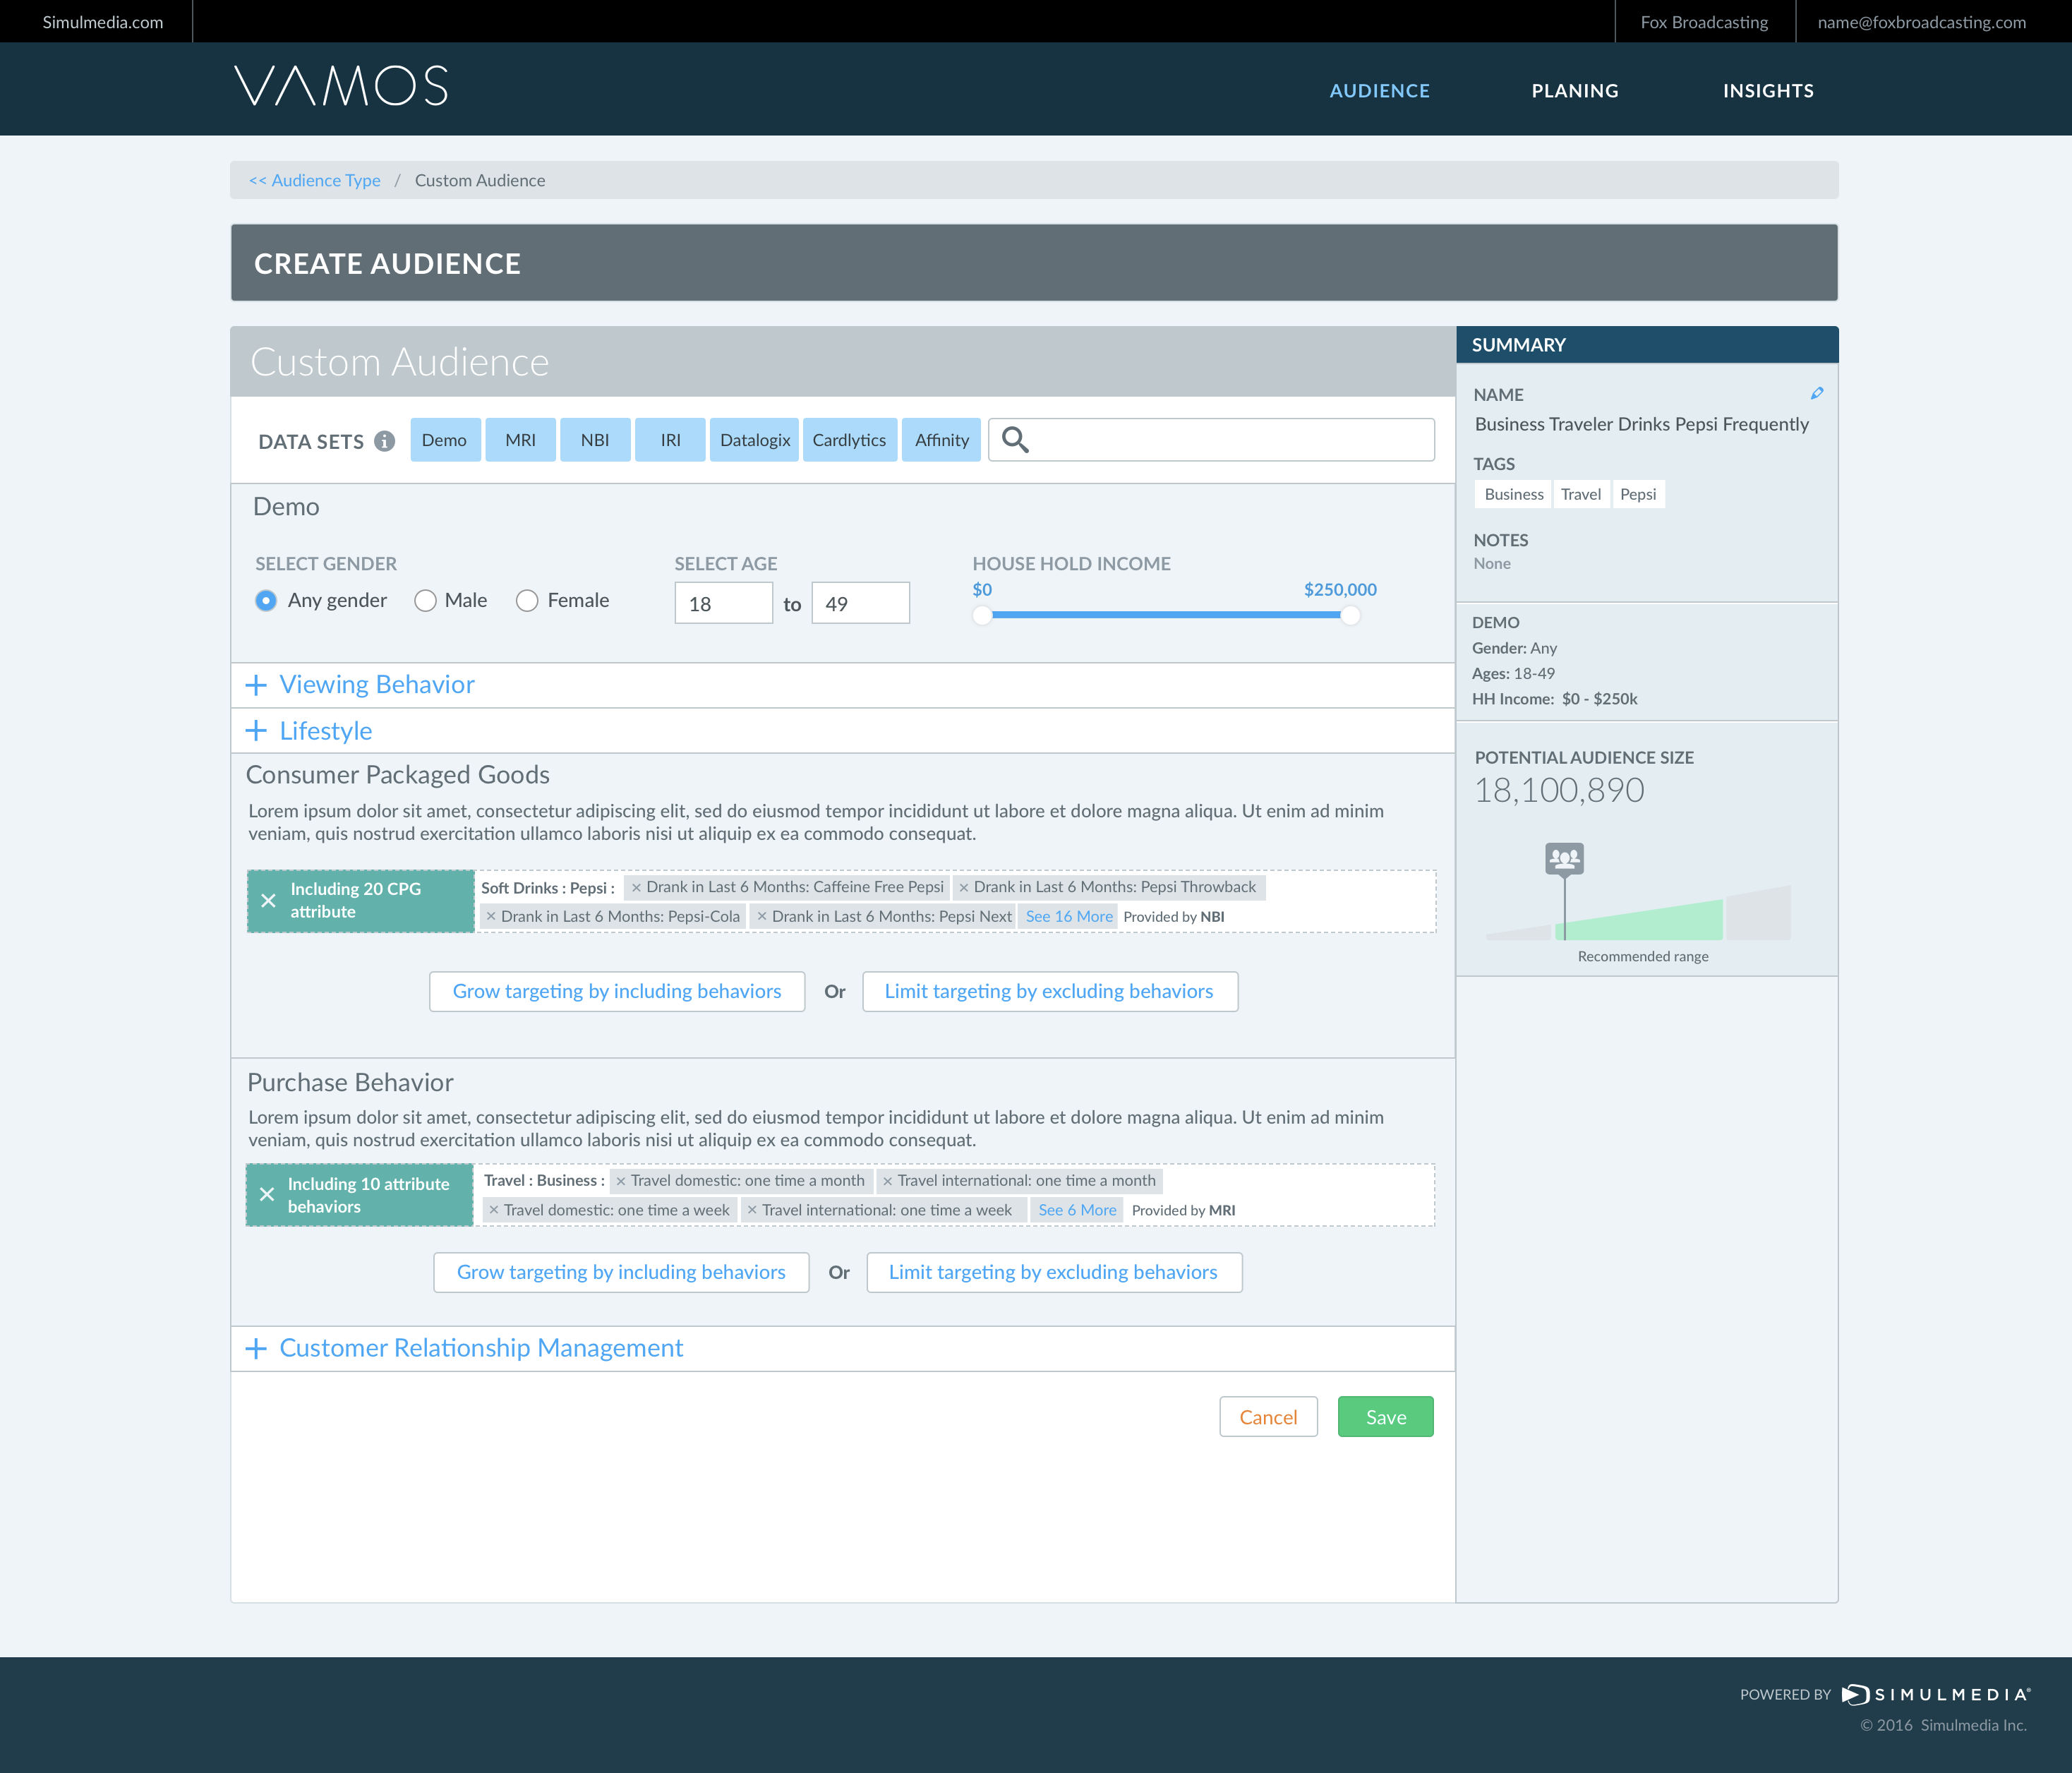The height and width of the screenshot is (1773, 2072).
Task: Show 6 more travel attributes
Action: click(x=1077, y=1210)
